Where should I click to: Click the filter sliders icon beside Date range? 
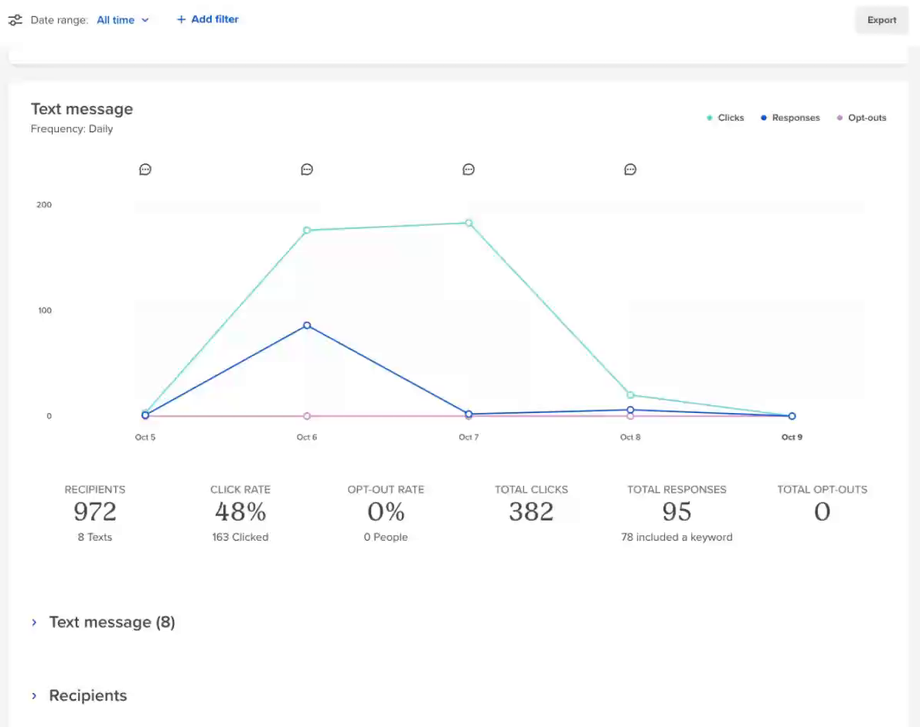[x=15, y=20]
